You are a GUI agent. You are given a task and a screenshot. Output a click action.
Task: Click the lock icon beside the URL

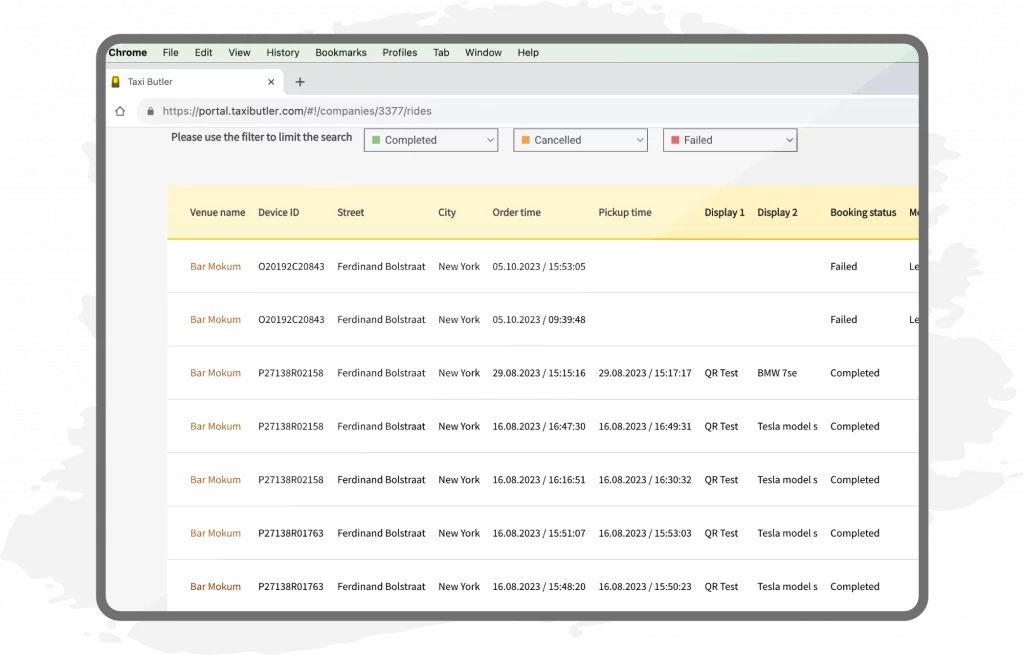click(150, 111)
